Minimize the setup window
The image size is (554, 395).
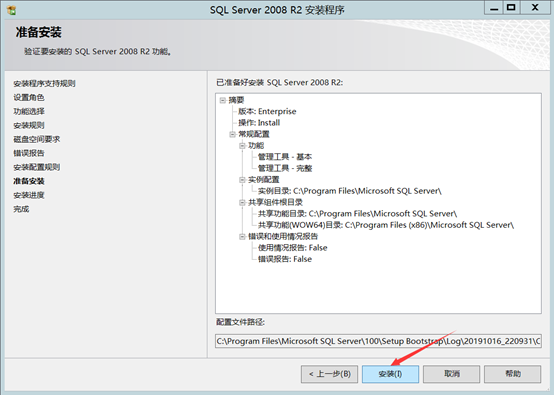(494, 8)
